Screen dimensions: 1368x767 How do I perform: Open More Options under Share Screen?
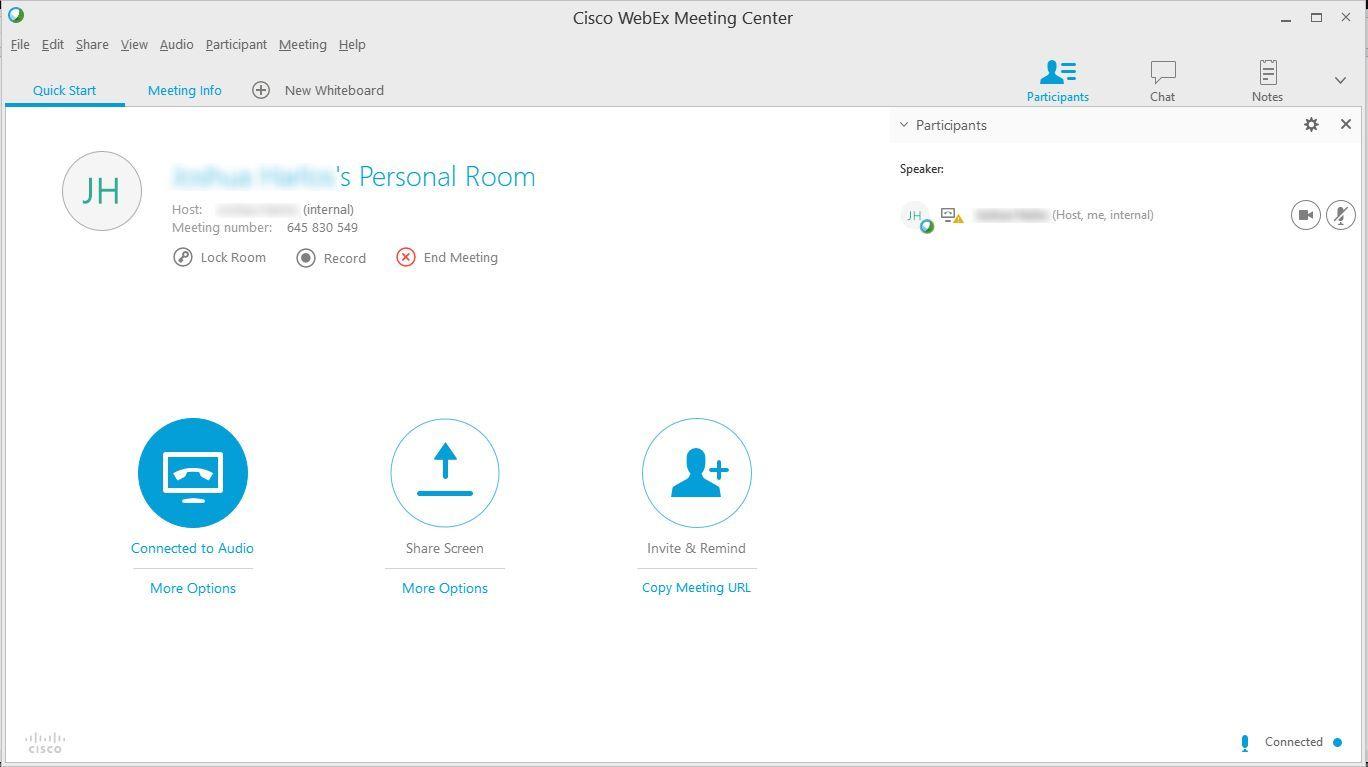pos(445,588)
